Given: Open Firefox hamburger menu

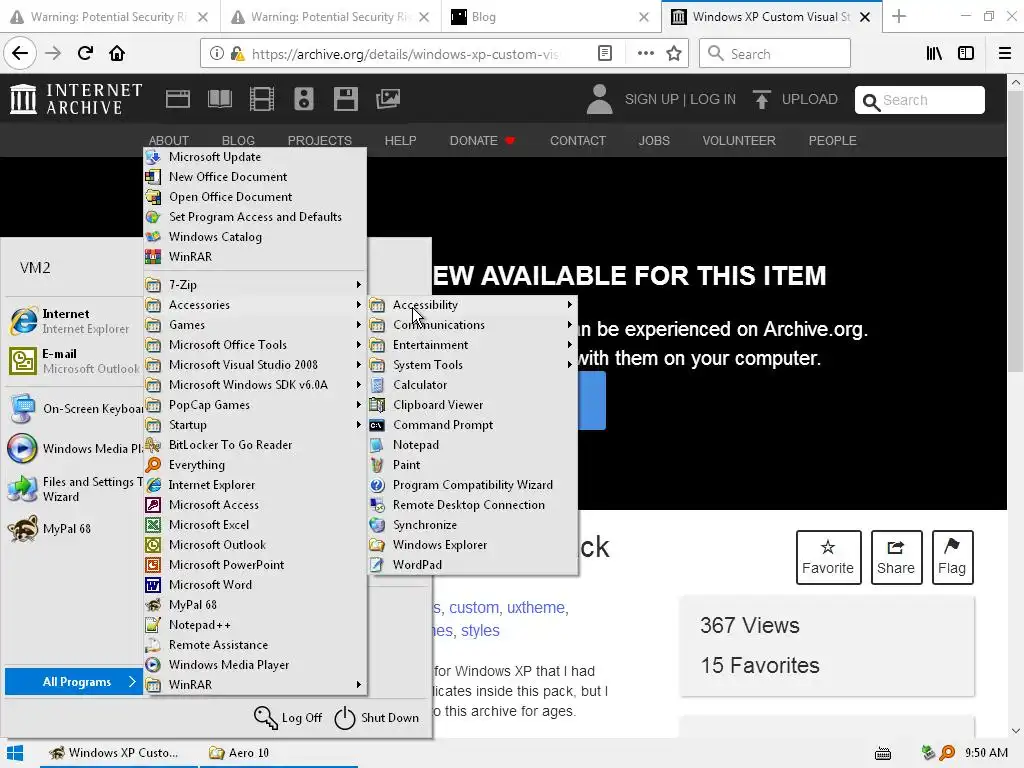Looking at the screenshot, I should (x=1004, y=54).
